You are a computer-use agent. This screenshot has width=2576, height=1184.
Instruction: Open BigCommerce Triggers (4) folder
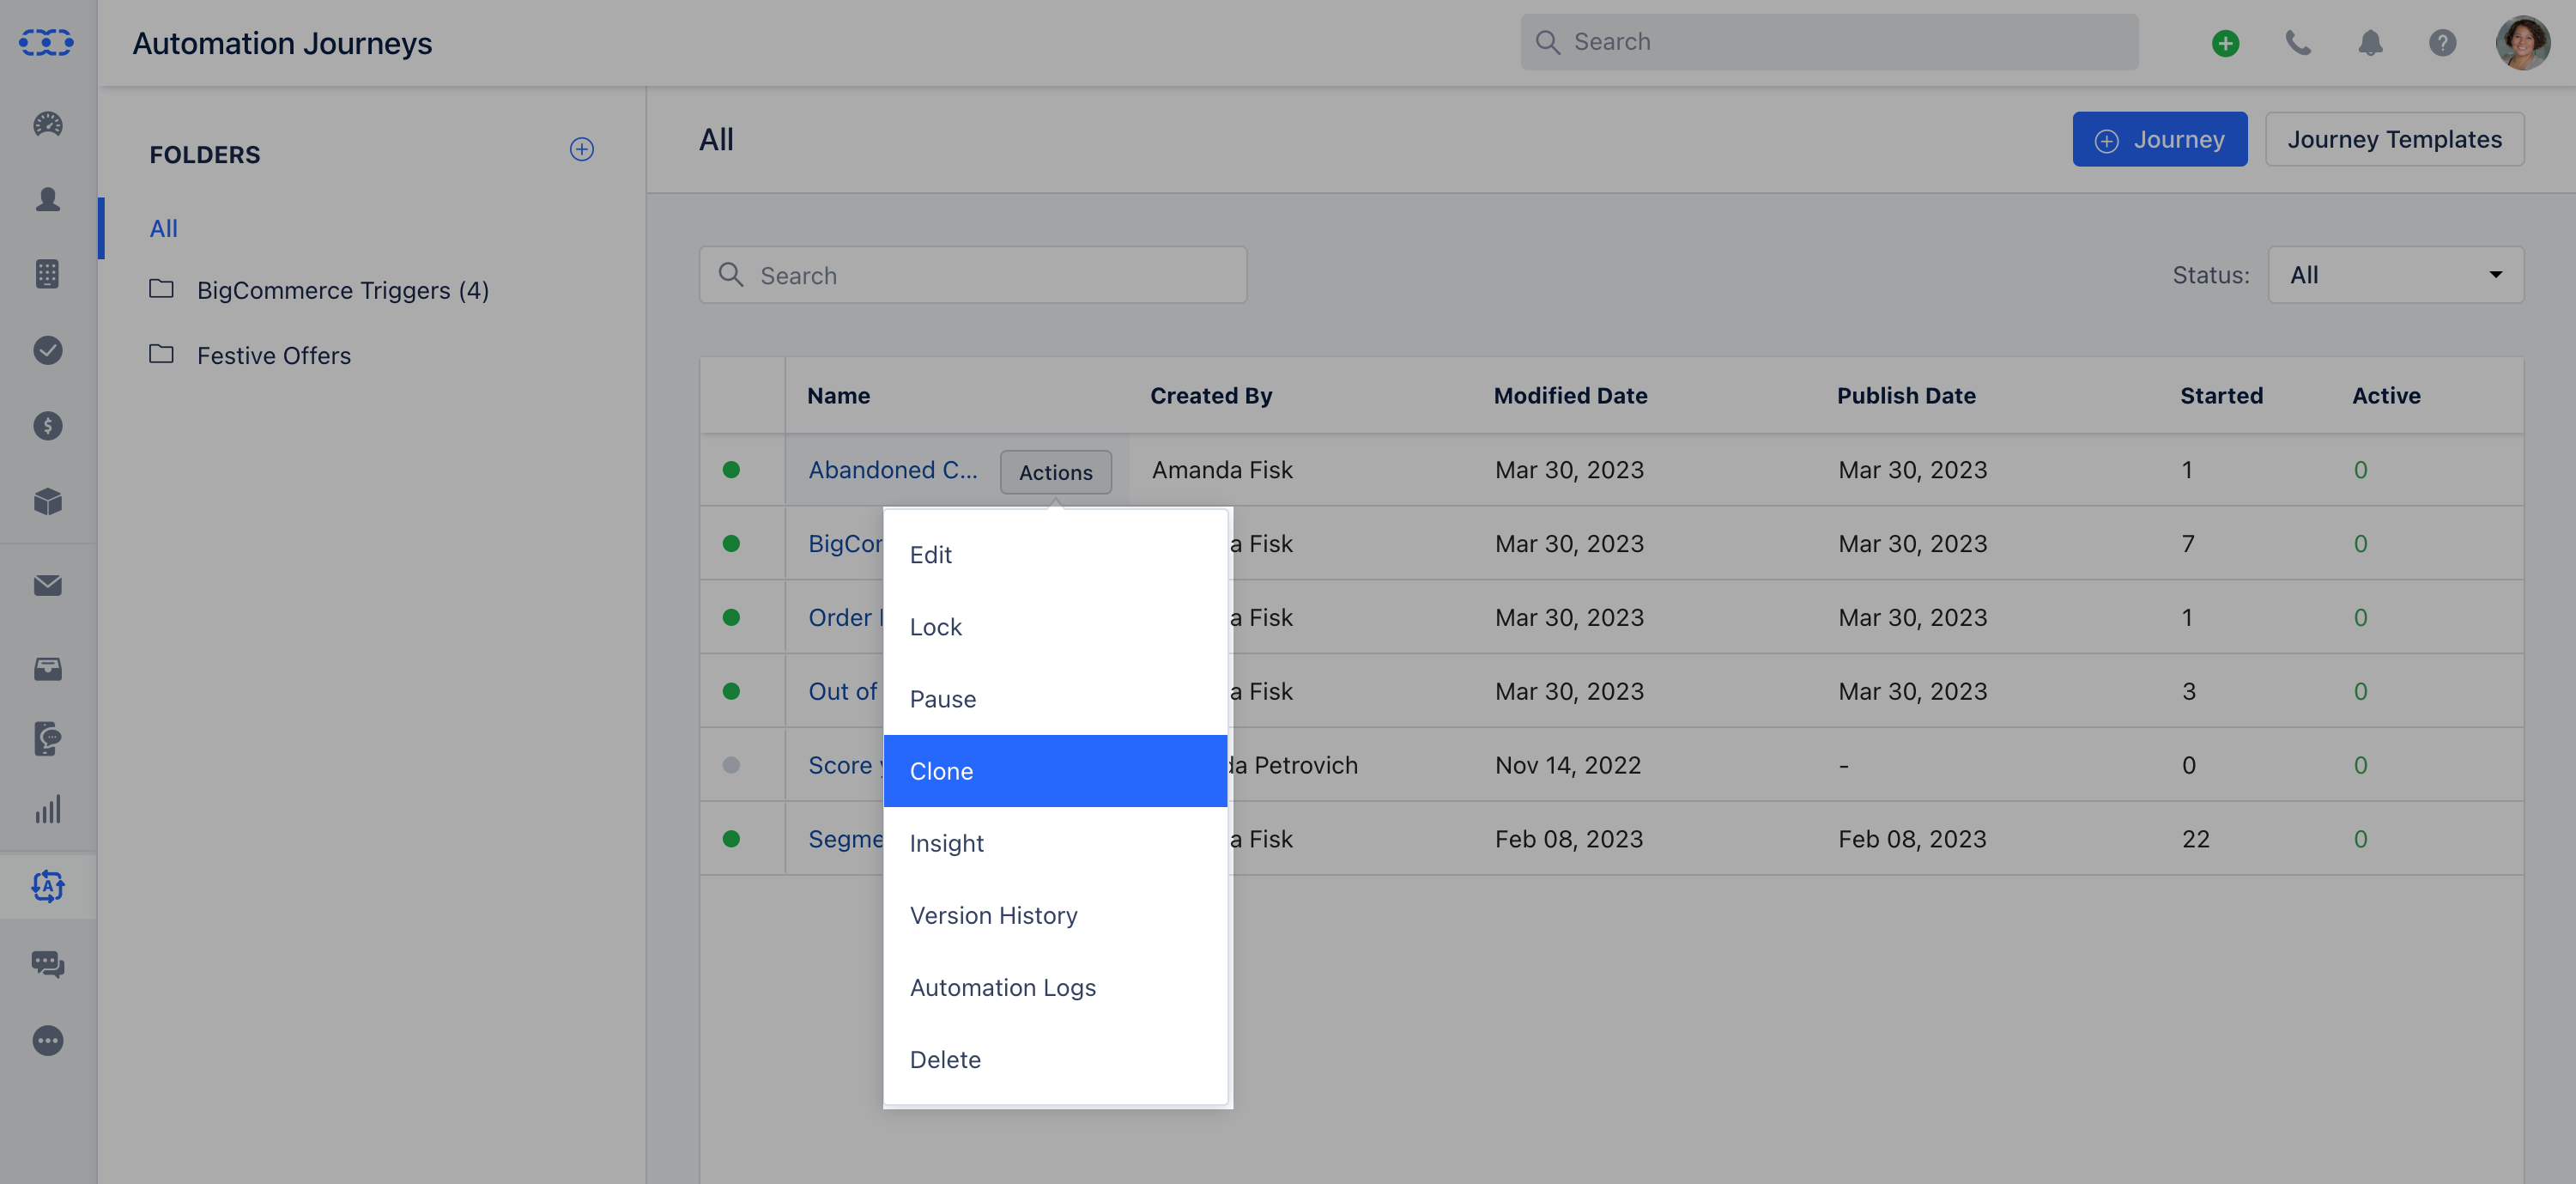(x=343, y=290)
